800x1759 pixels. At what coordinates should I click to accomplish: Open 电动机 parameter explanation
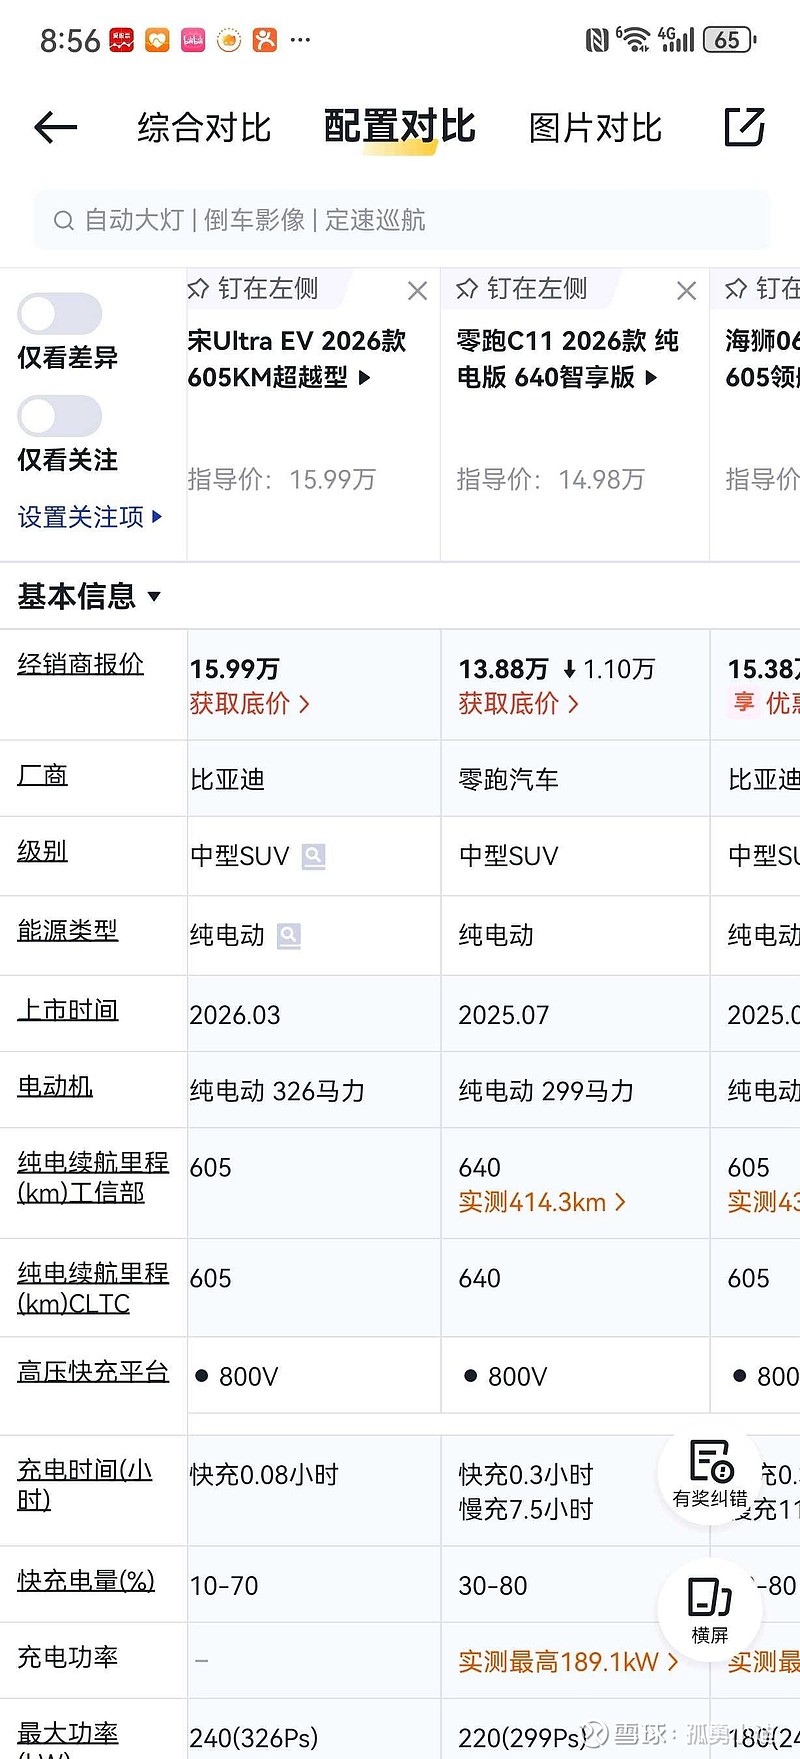55,1086
